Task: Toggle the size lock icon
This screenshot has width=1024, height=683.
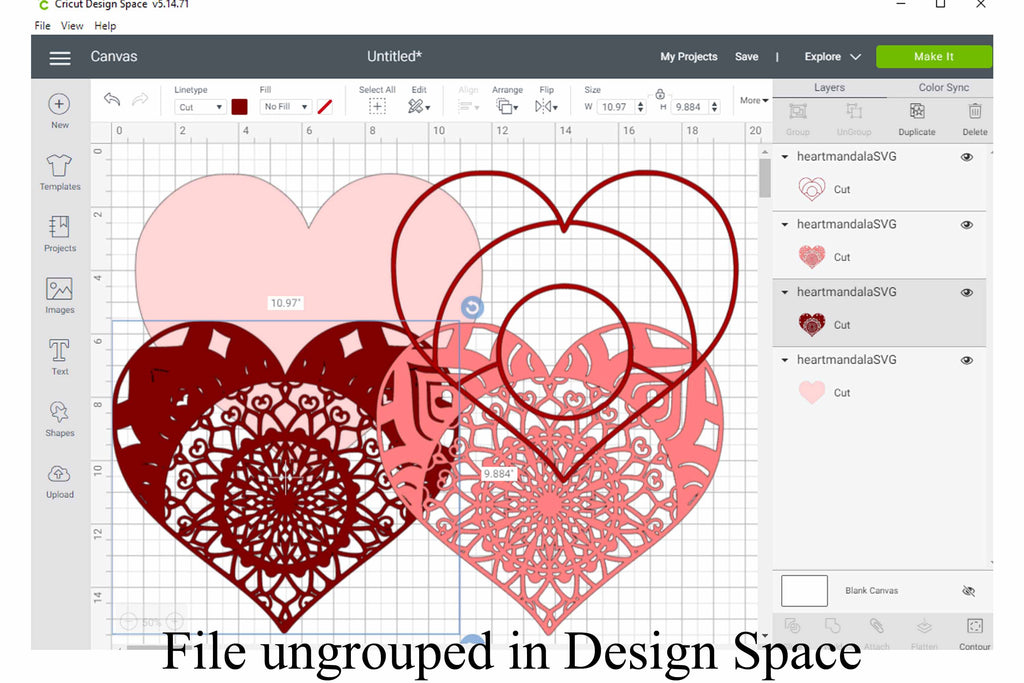Action: coord(660,94)
